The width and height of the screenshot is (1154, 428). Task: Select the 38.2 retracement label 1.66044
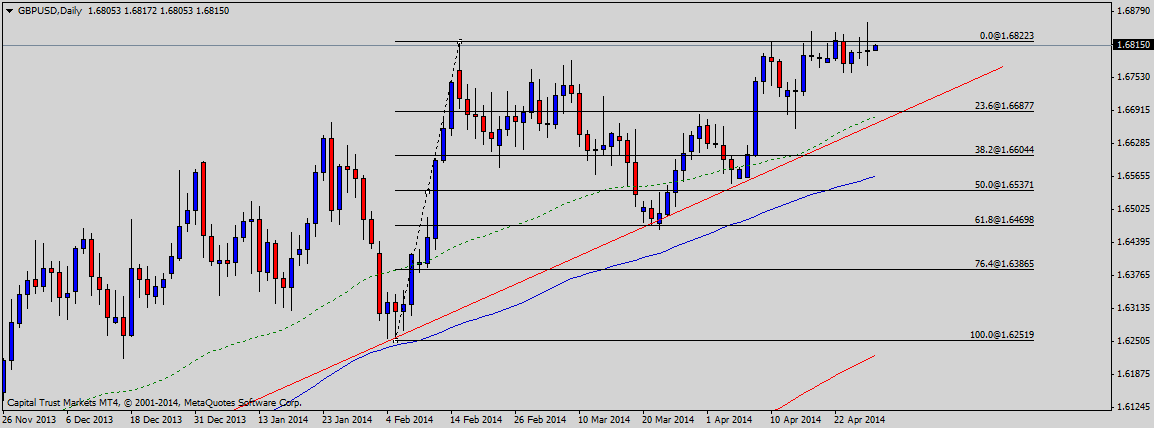click(x=1004, y=149)
